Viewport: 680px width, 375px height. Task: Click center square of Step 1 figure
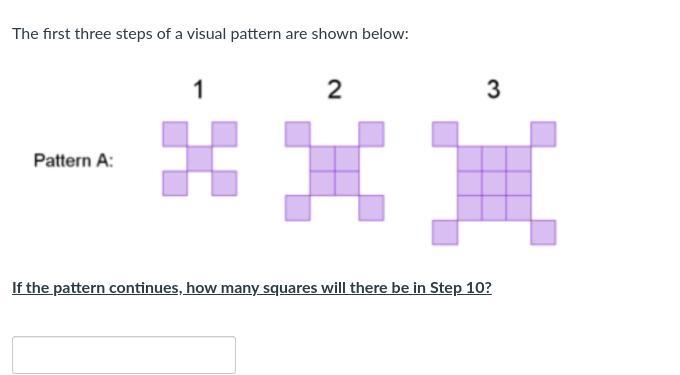200,159
